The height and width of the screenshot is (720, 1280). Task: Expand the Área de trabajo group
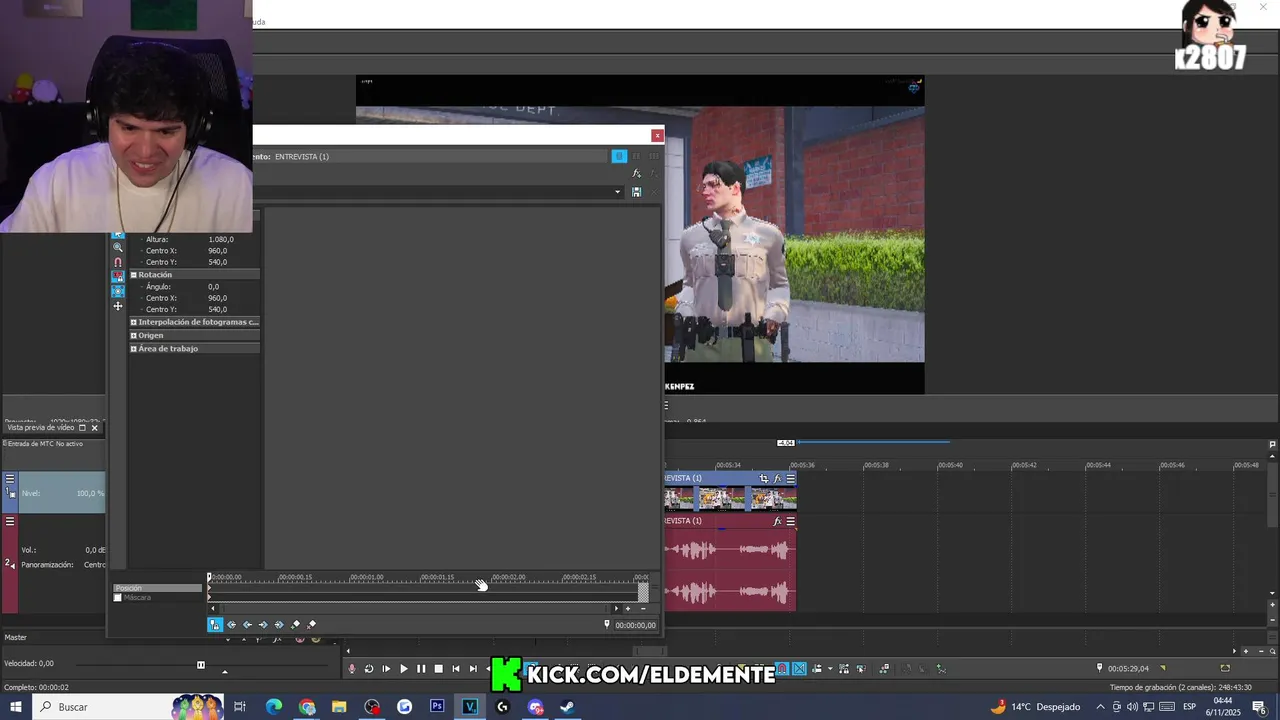click(x=134, y=349)
